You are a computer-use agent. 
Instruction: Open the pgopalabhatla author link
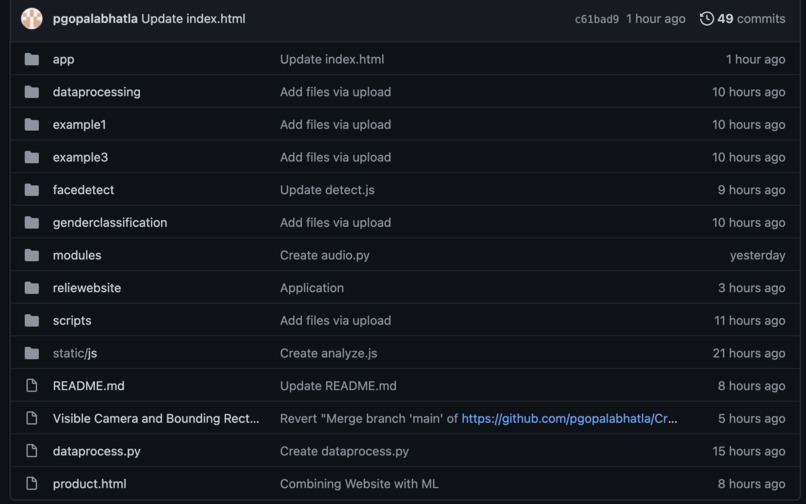click(95, 19)
